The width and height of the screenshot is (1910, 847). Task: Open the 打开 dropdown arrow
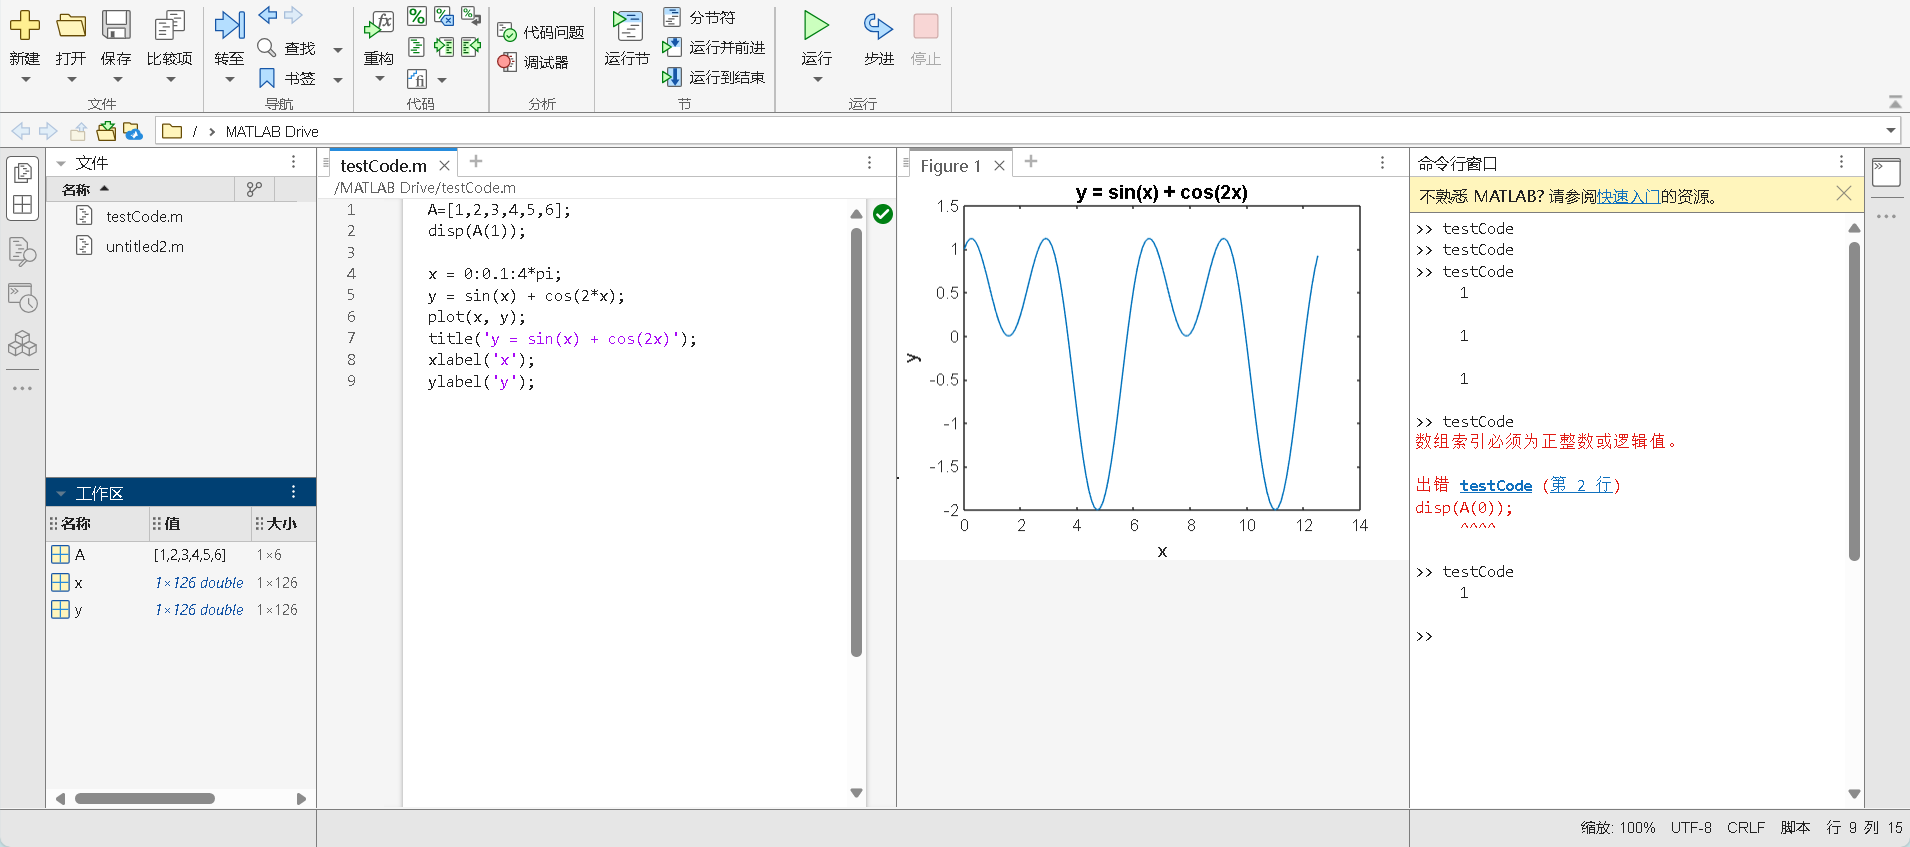[71, 80]
